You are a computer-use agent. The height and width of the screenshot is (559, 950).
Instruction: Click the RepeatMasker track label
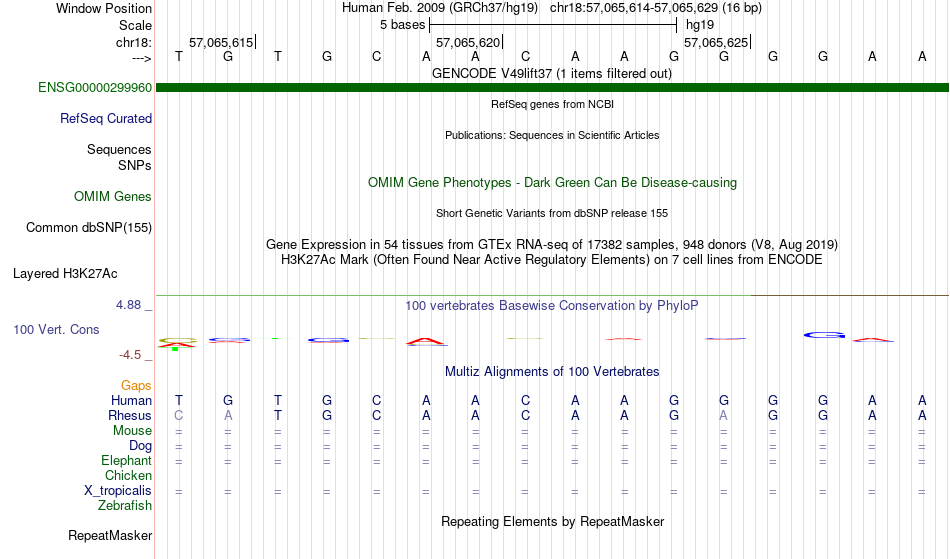point(110,536)
